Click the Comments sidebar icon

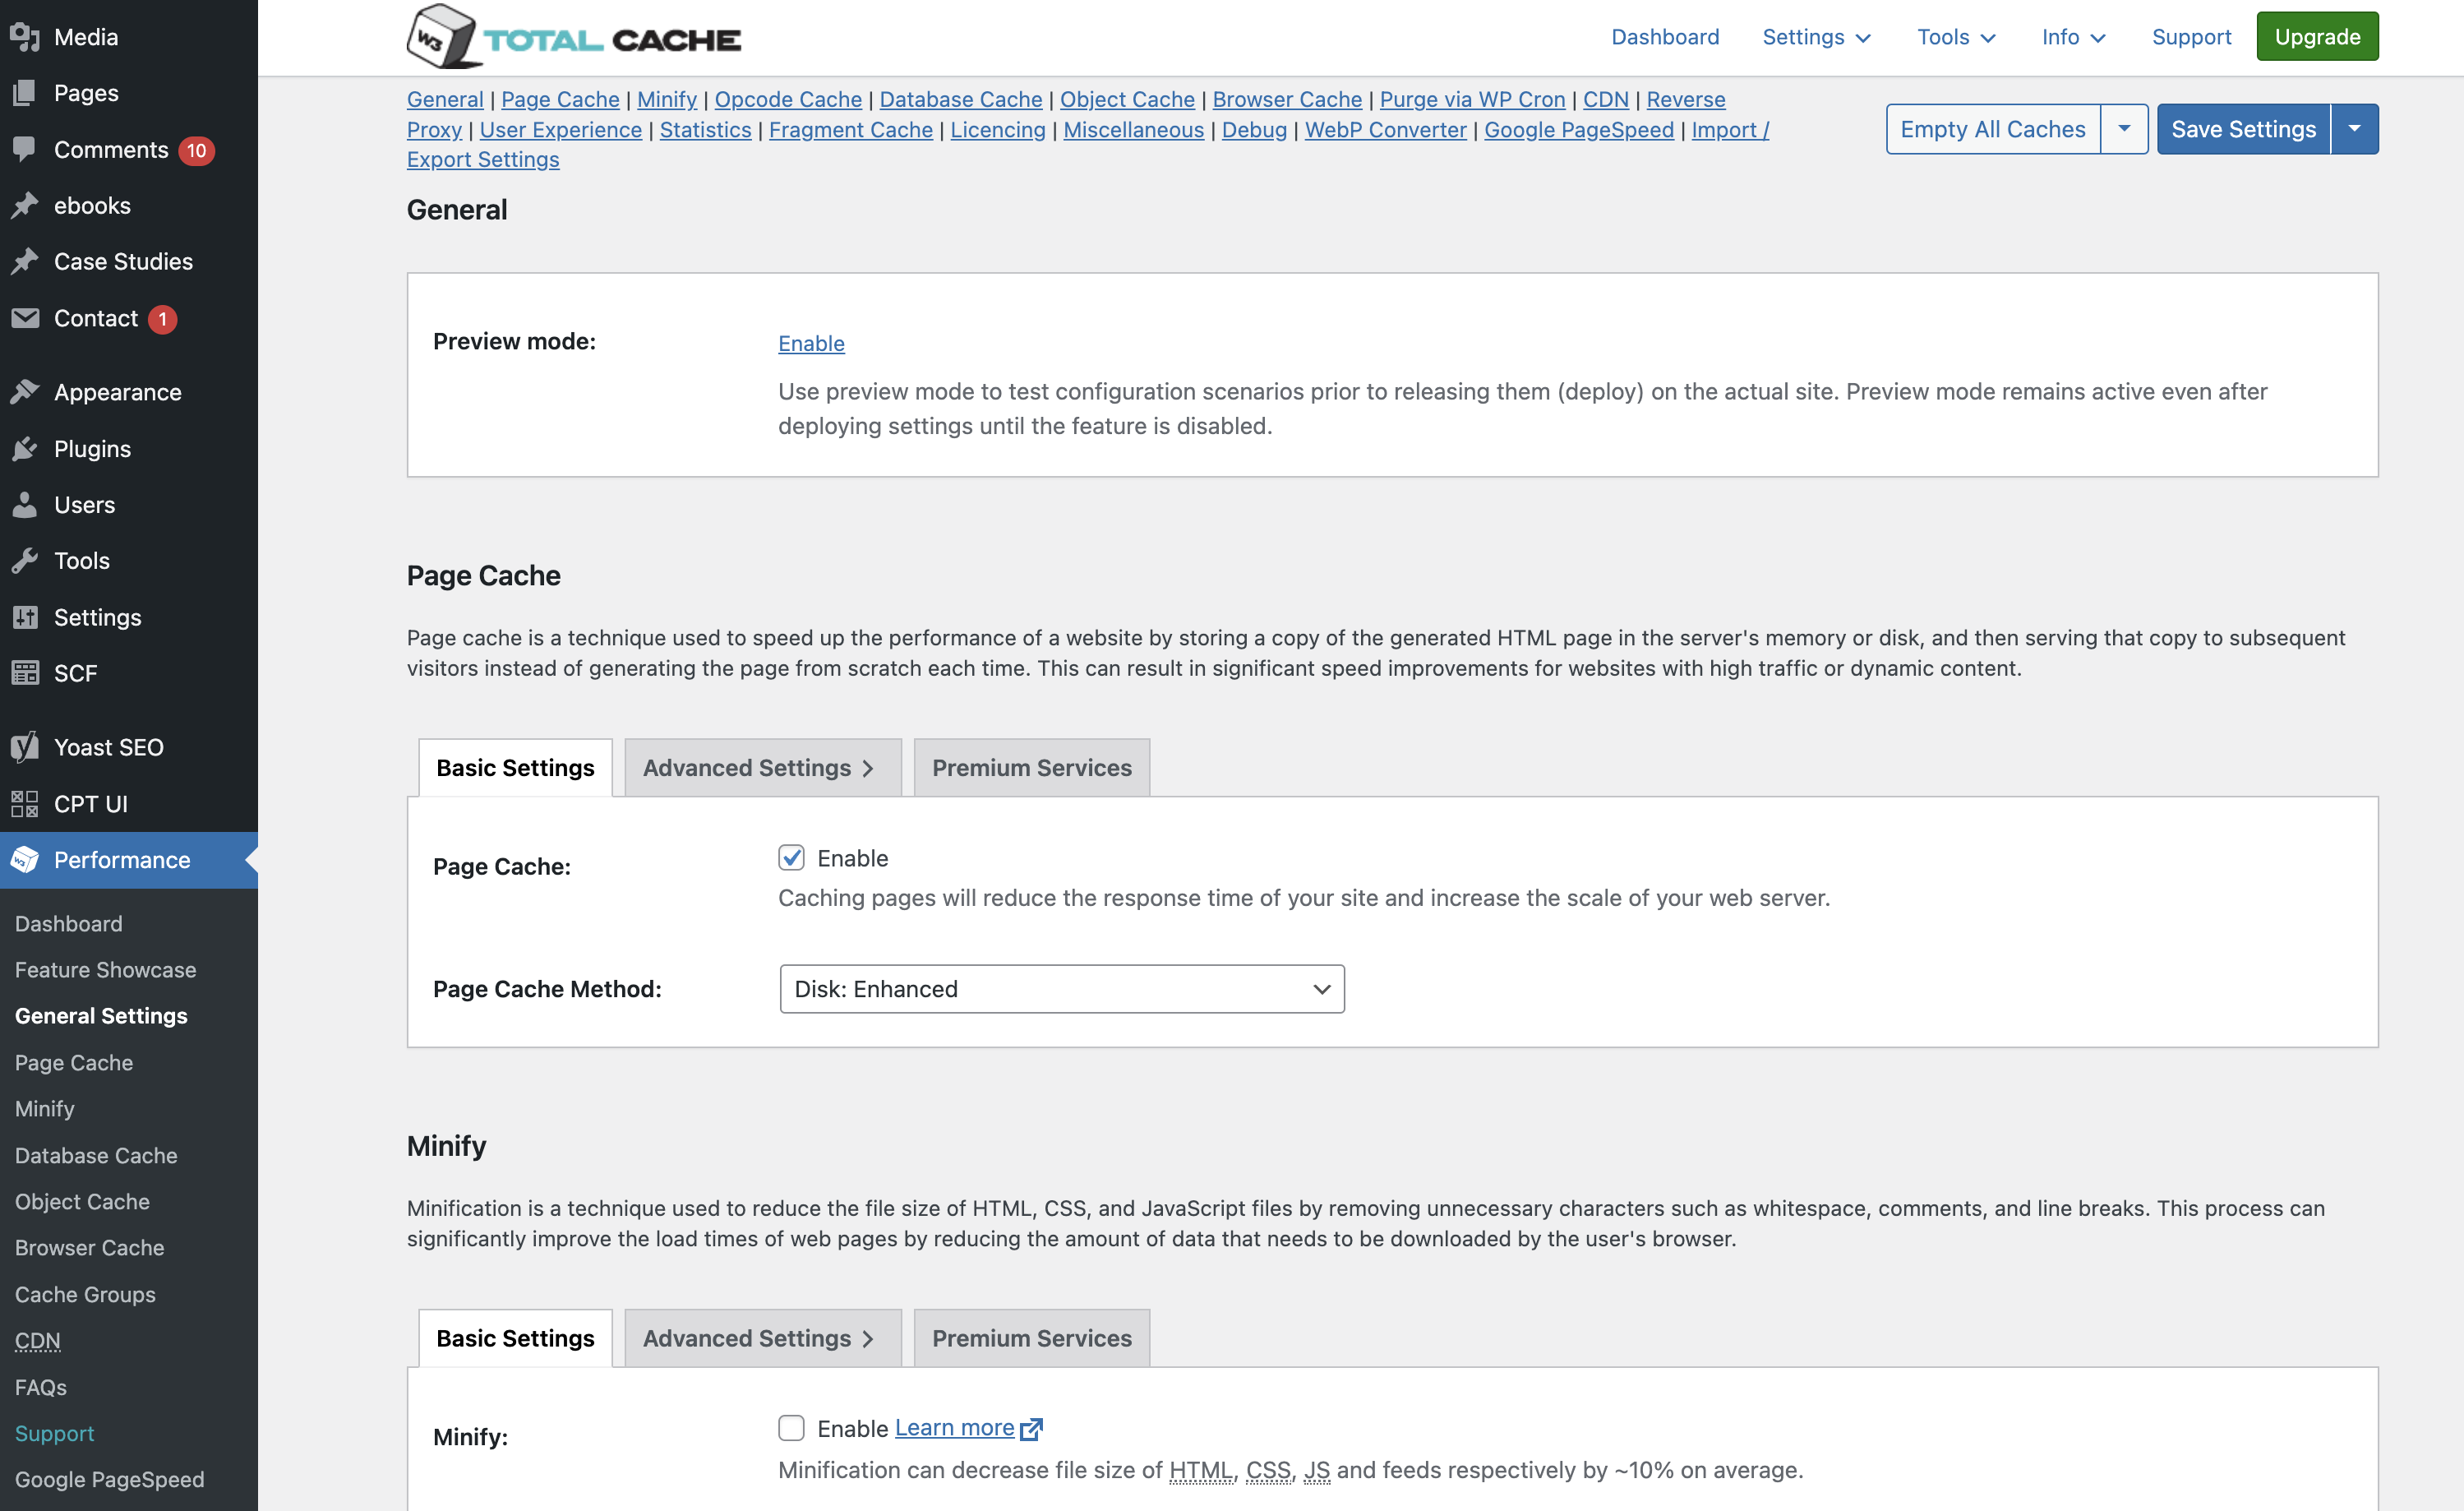[26, 148]
